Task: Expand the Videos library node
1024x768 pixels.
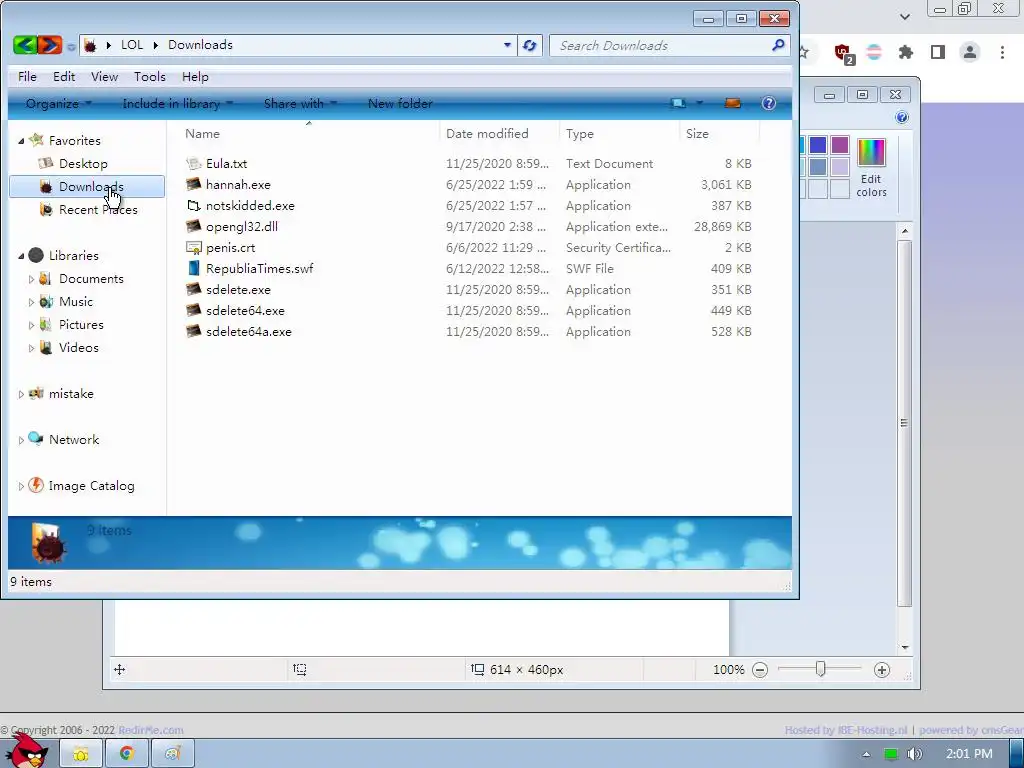Action: click(31, 348)
